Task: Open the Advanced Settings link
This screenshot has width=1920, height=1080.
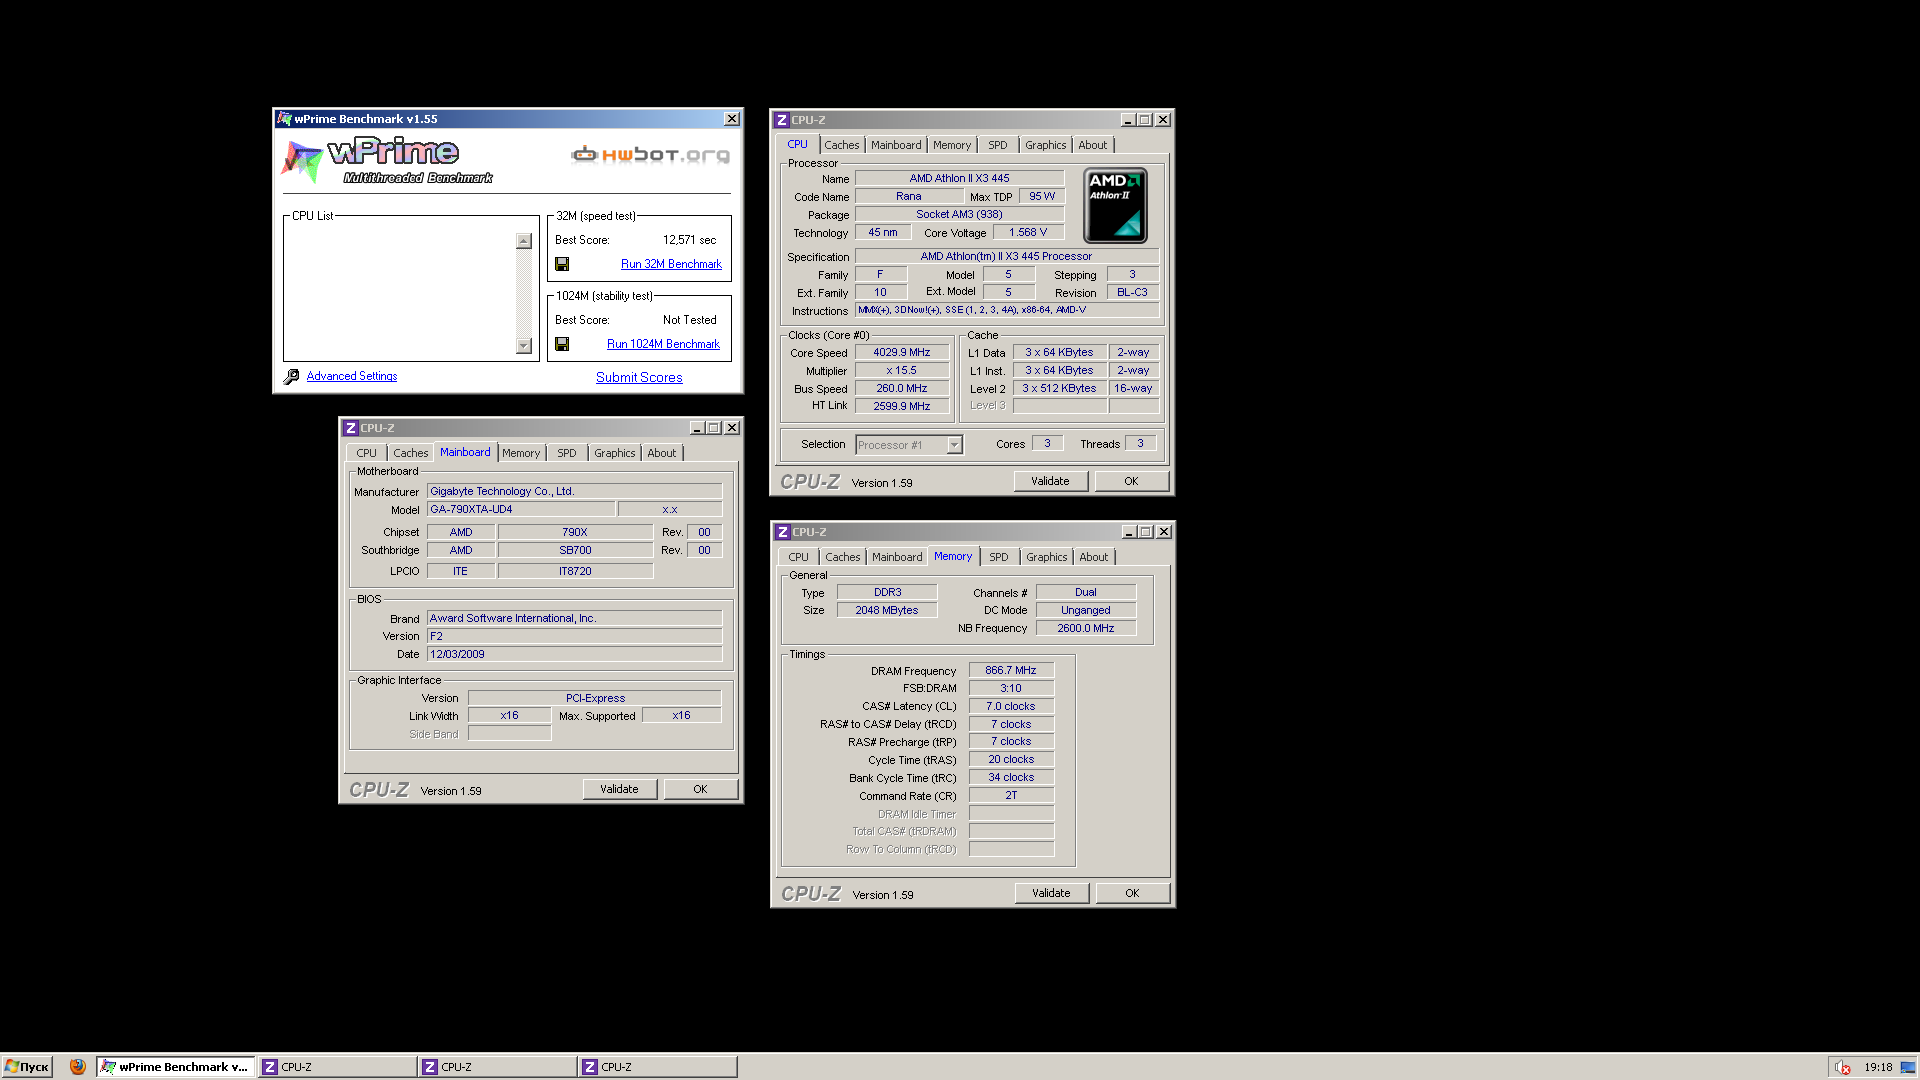Action: pyautogui.click(x=352, y=377)
